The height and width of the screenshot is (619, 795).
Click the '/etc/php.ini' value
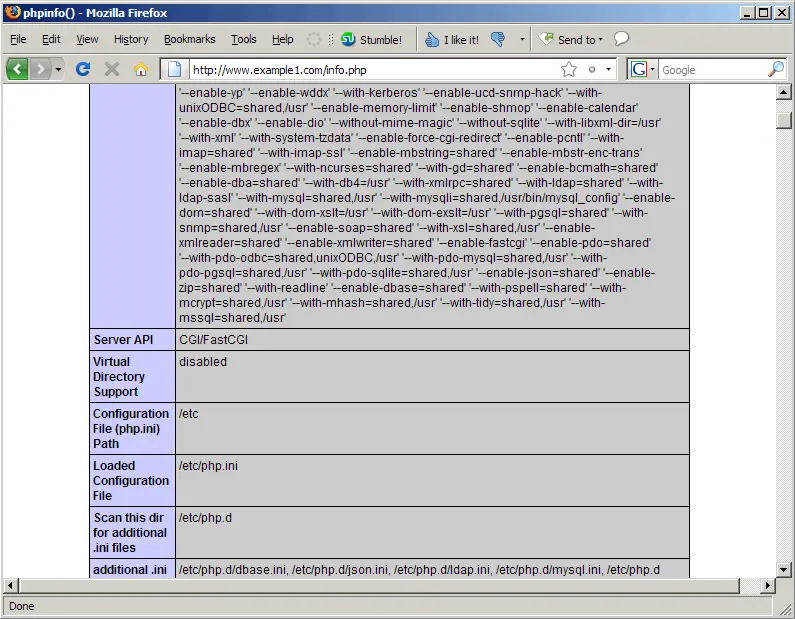[208, 466]
